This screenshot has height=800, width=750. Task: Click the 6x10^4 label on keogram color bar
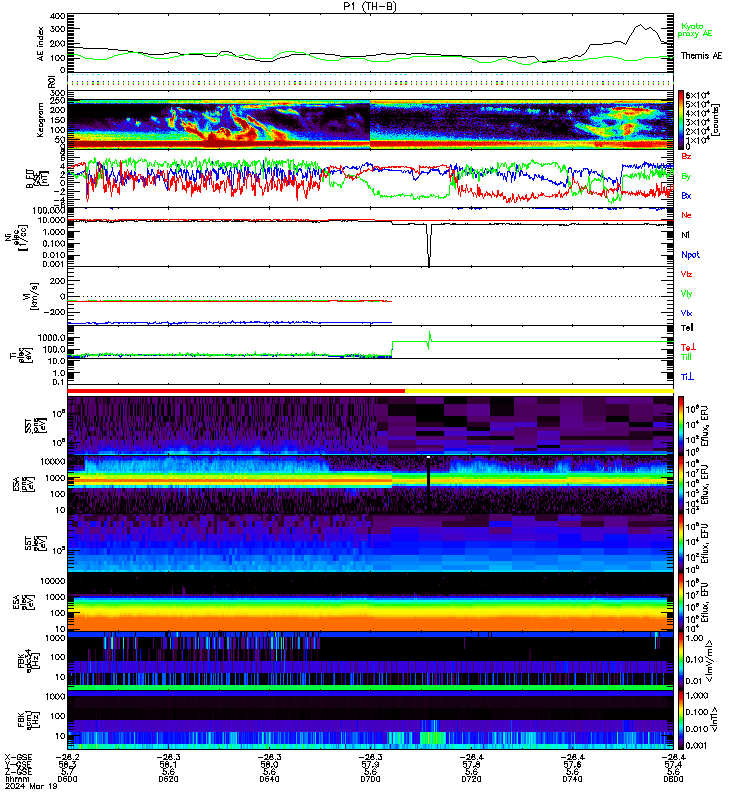click(697, 95)
